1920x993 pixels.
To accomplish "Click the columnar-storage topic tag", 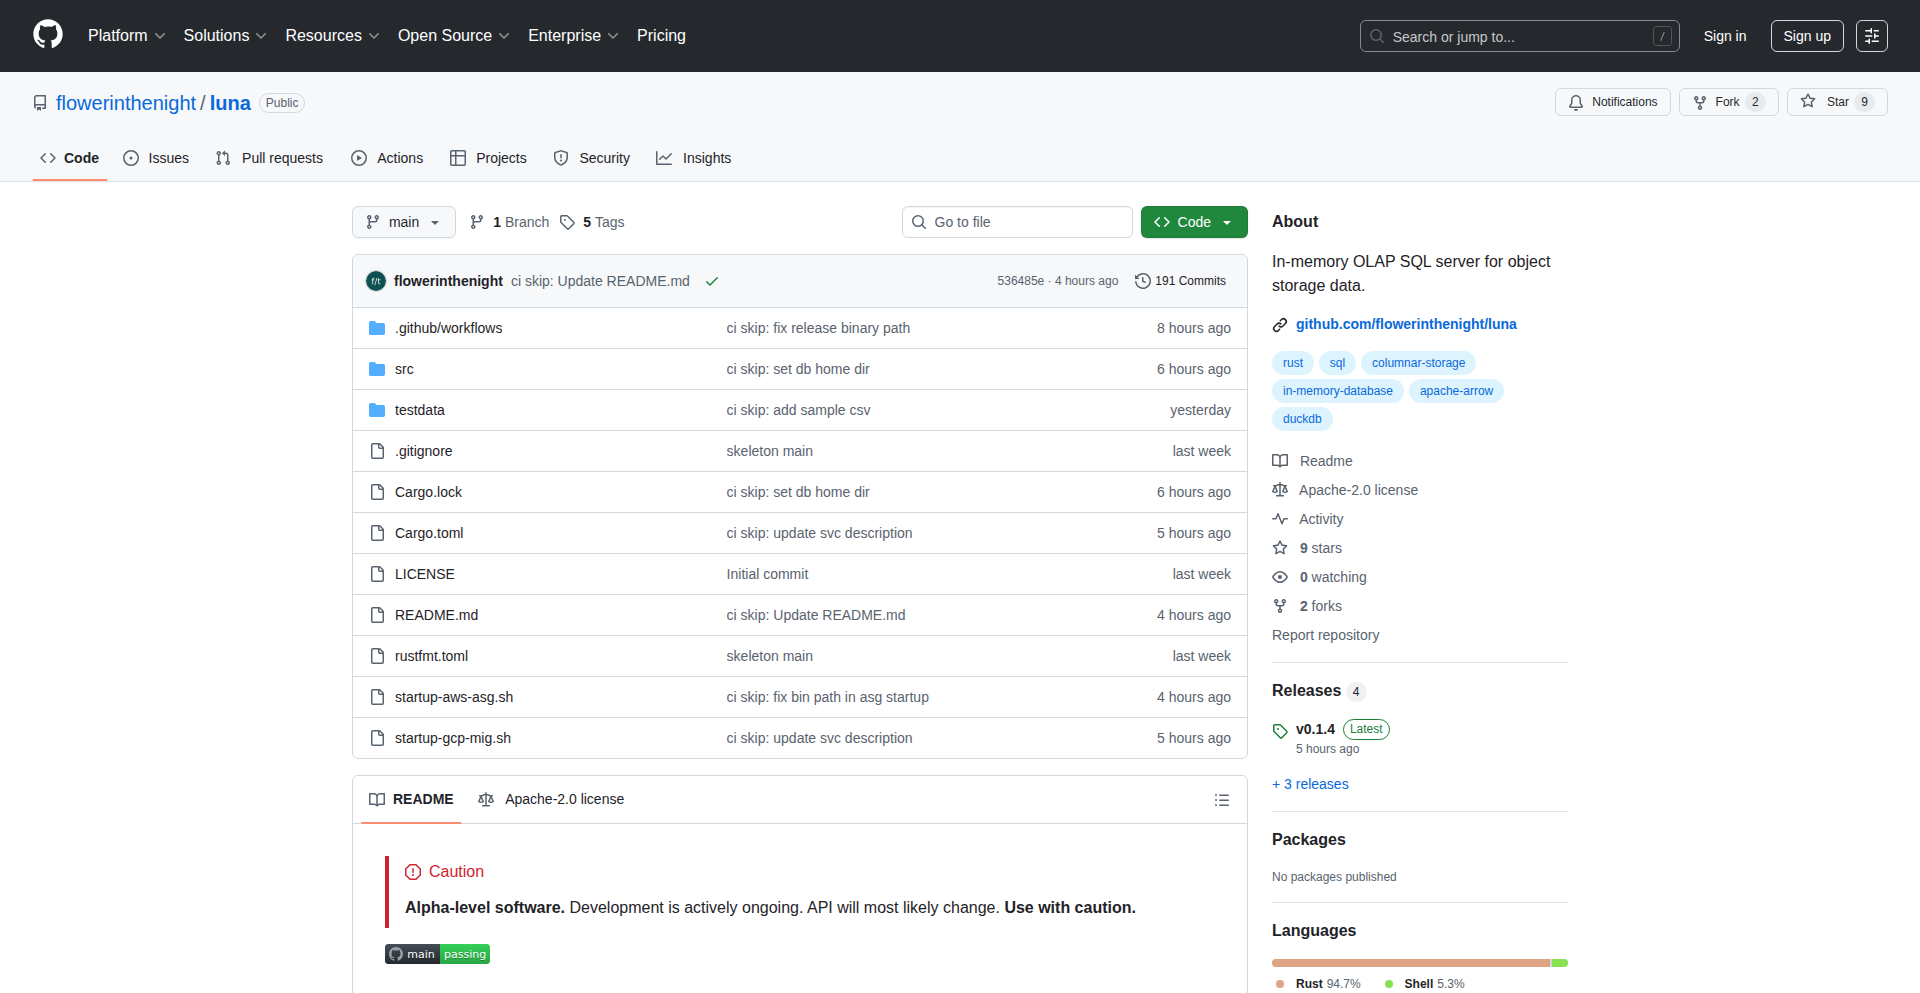I will tap(1418, 363).
